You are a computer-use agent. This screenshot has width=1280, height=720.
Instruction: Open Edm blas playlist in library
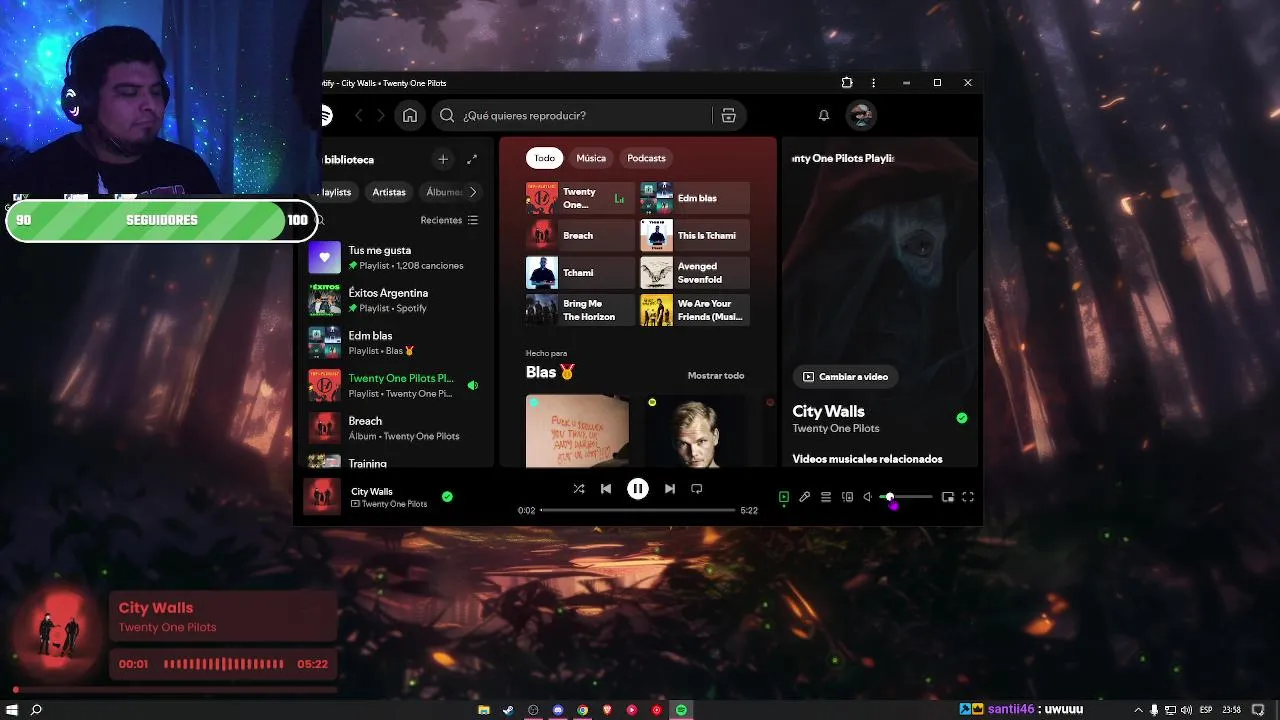(396, 343)
